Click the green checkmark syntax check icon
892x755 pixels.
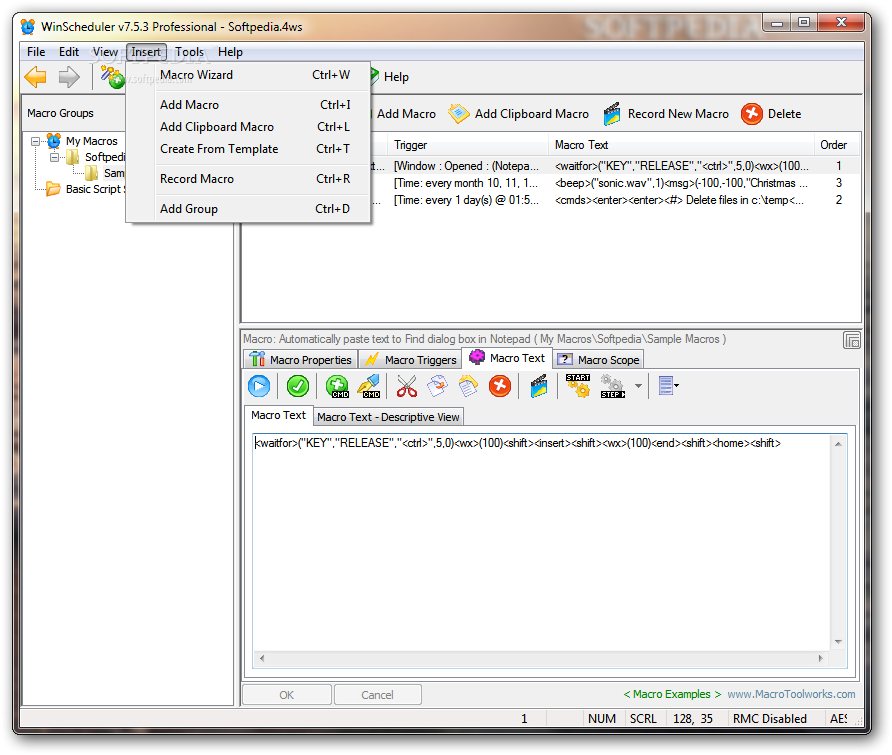tap(298, 386)
